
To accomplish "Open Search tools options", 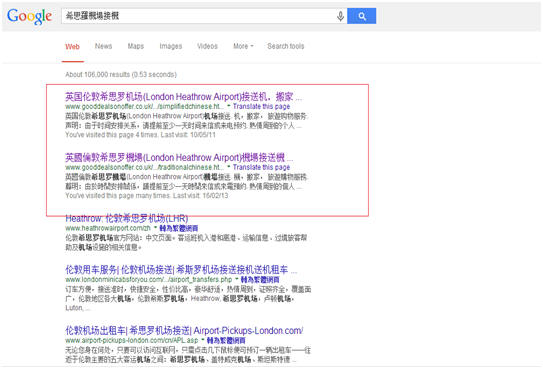I will (x=285, y=46).
